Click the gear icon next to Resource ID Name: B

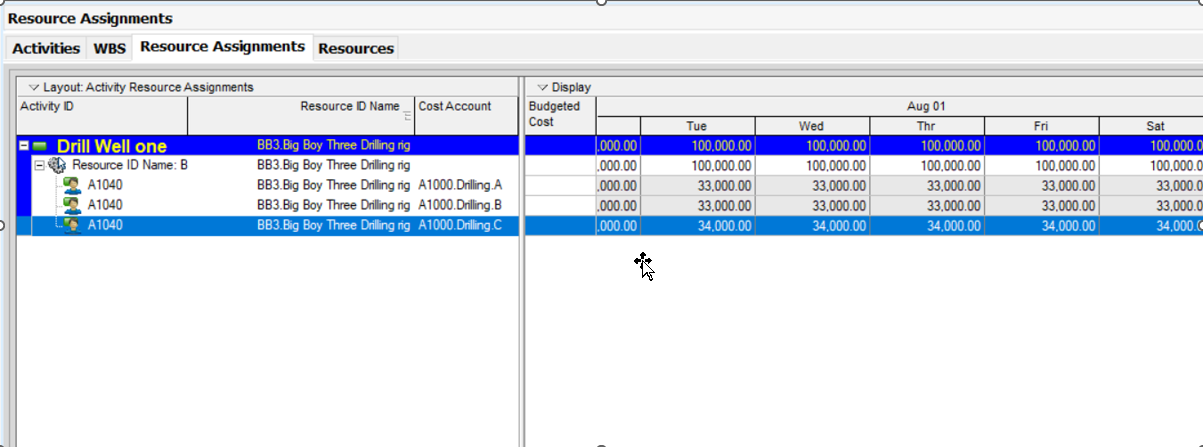pyautogui.click(x=57, y=166)
